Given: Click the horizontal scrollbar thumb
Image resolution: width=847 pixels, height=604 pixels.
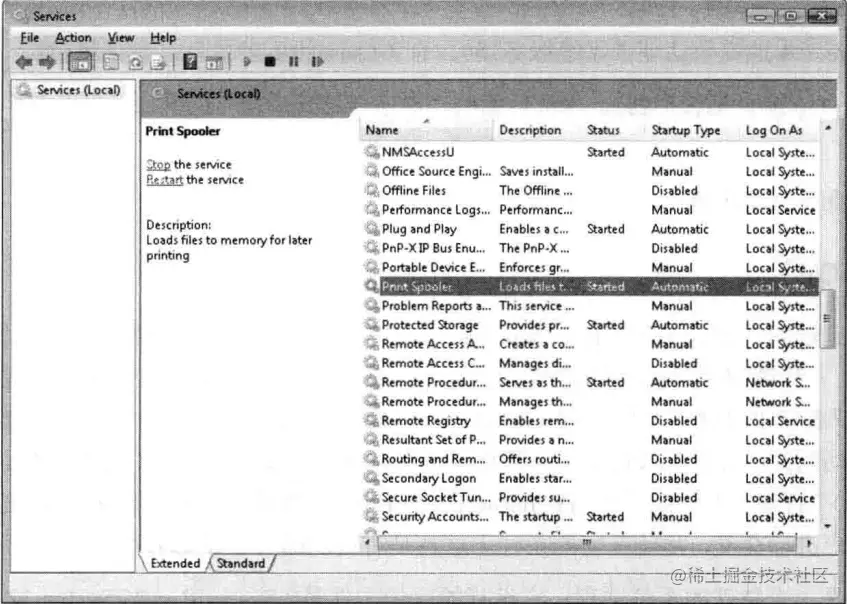Looking at the screenshot, I should pyautogui.click(x=587, y=543).
